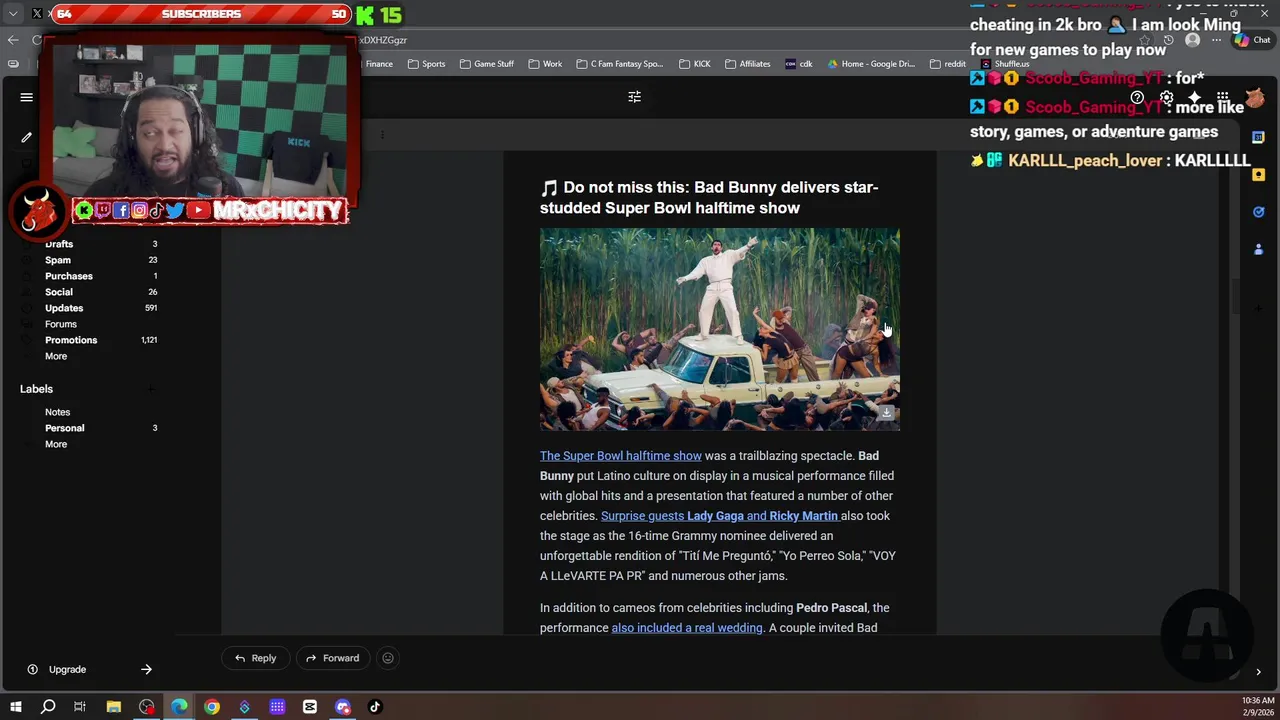The width and height of the screenshot is (1280, 720).
Task: Create new label plus icon
Action: pyautogui.click(x=151, y=389)
